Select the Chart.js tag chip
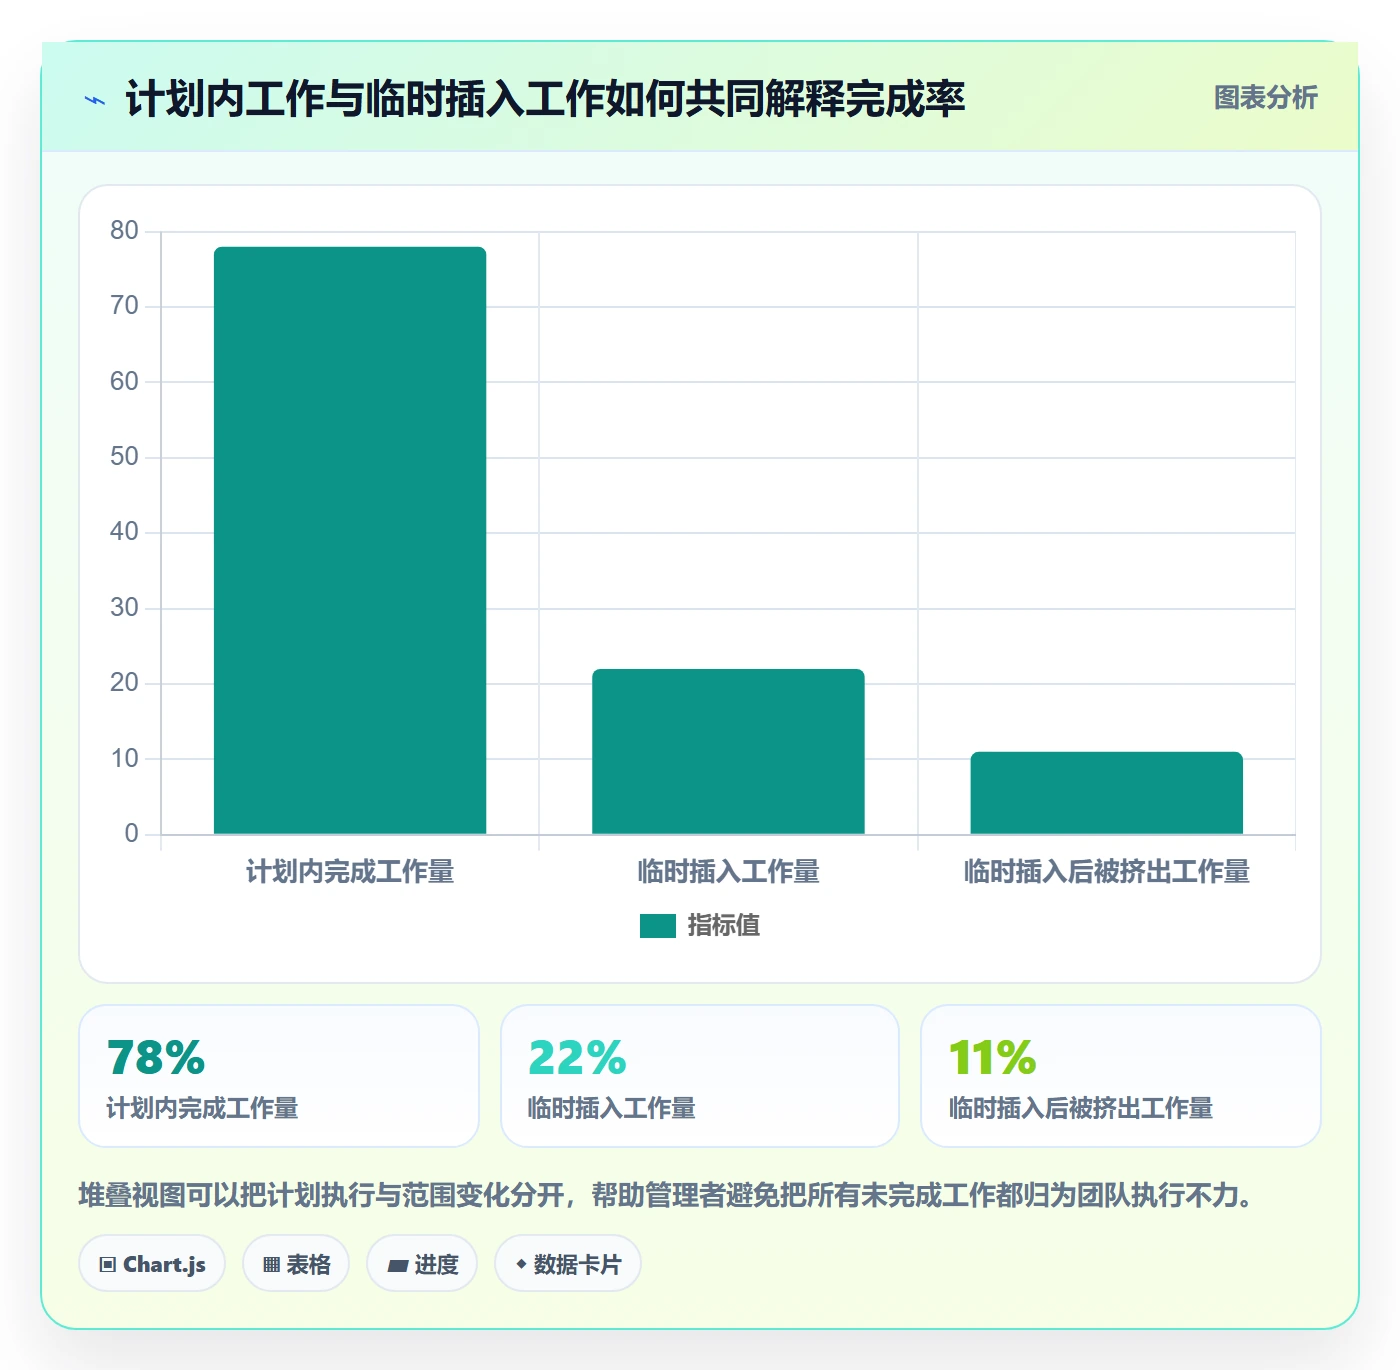The width and height of the screenshot is (1400, 1370). (152, 1264)
